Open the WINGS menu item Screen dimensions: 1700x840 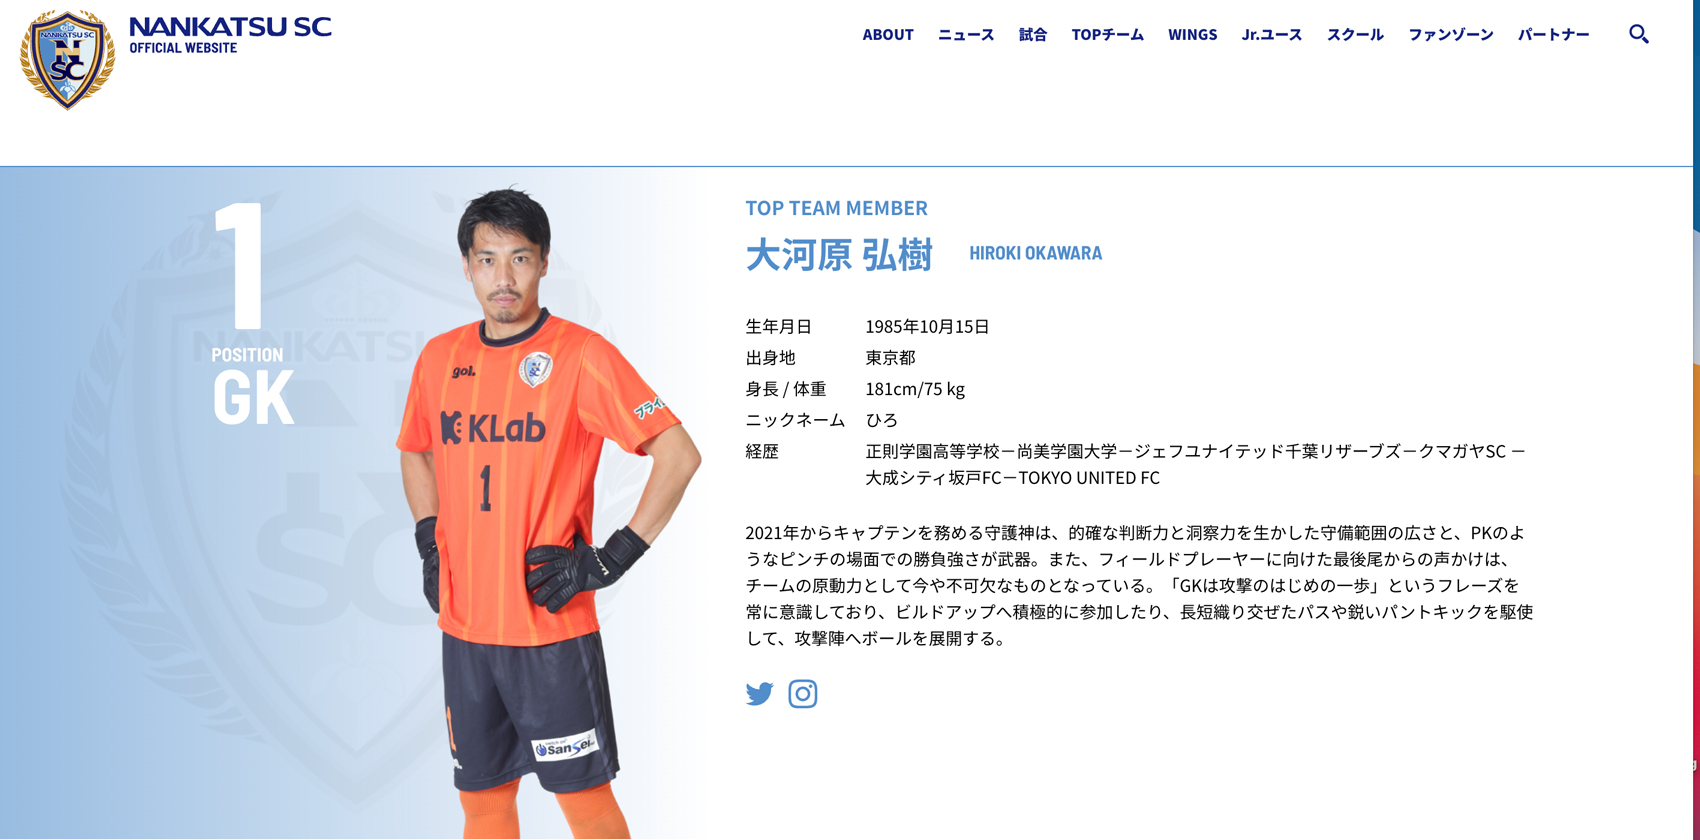click(x=1192, y=35)
